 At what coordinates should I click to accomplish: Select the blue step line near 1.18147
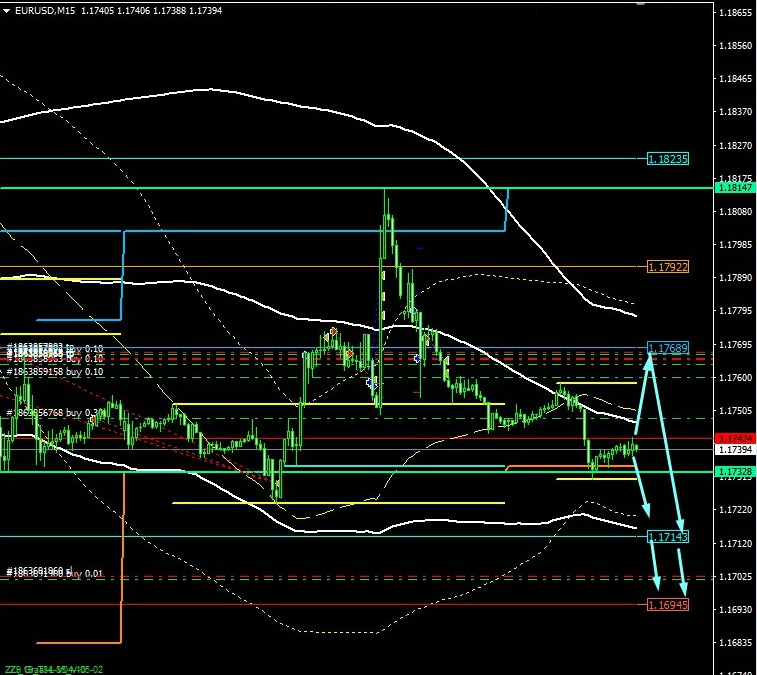click(x=508, y=210)
